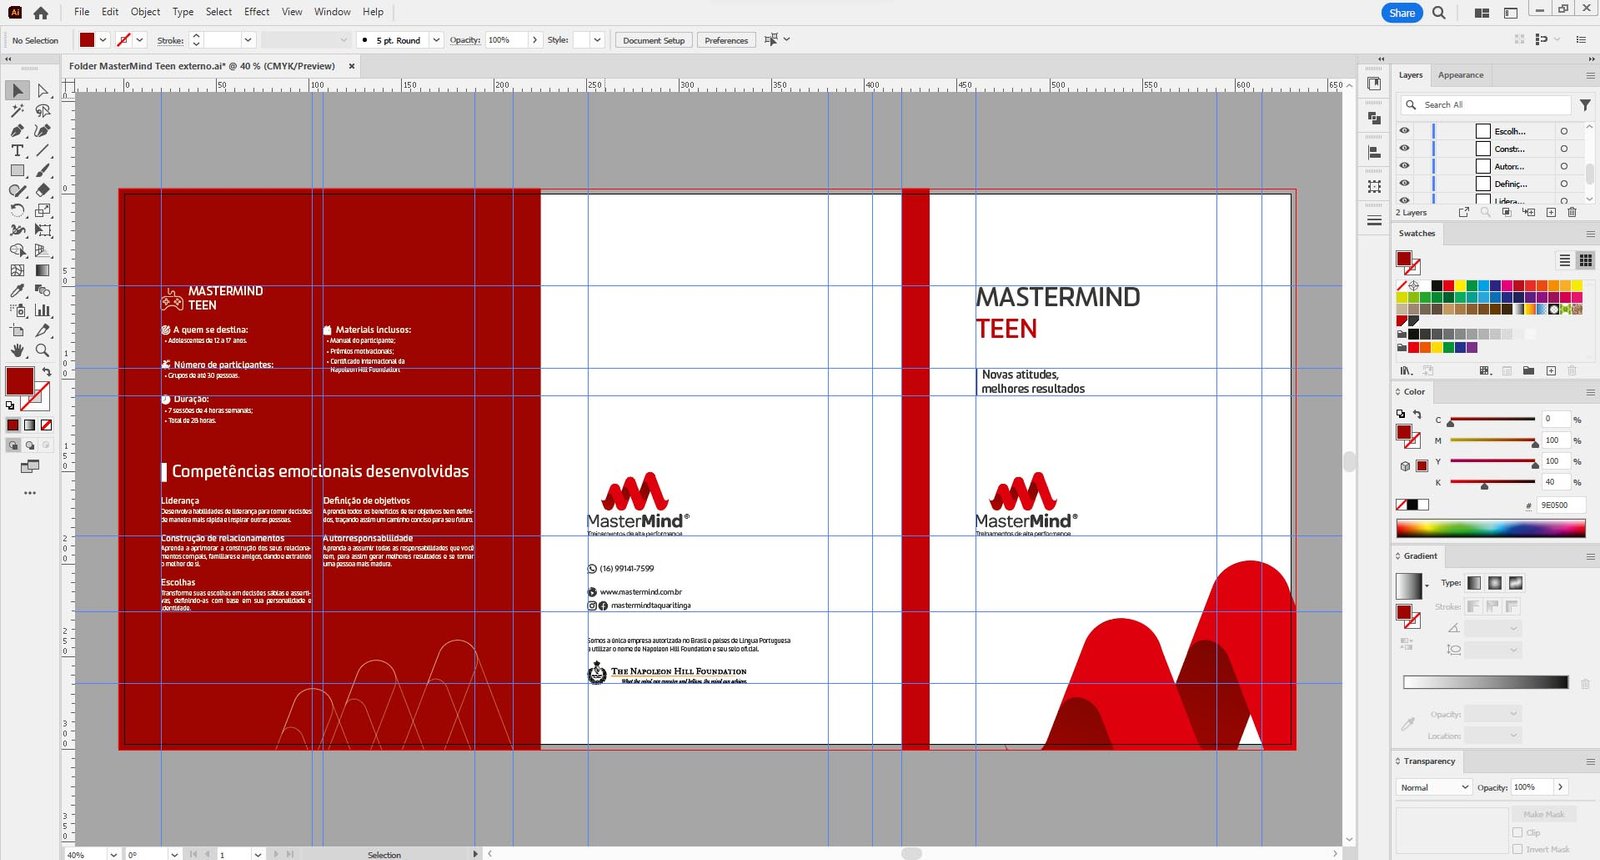This screenshot has width=1600, height=860.
Task: Select the Column Graph tool
Action: click(42, 310)
